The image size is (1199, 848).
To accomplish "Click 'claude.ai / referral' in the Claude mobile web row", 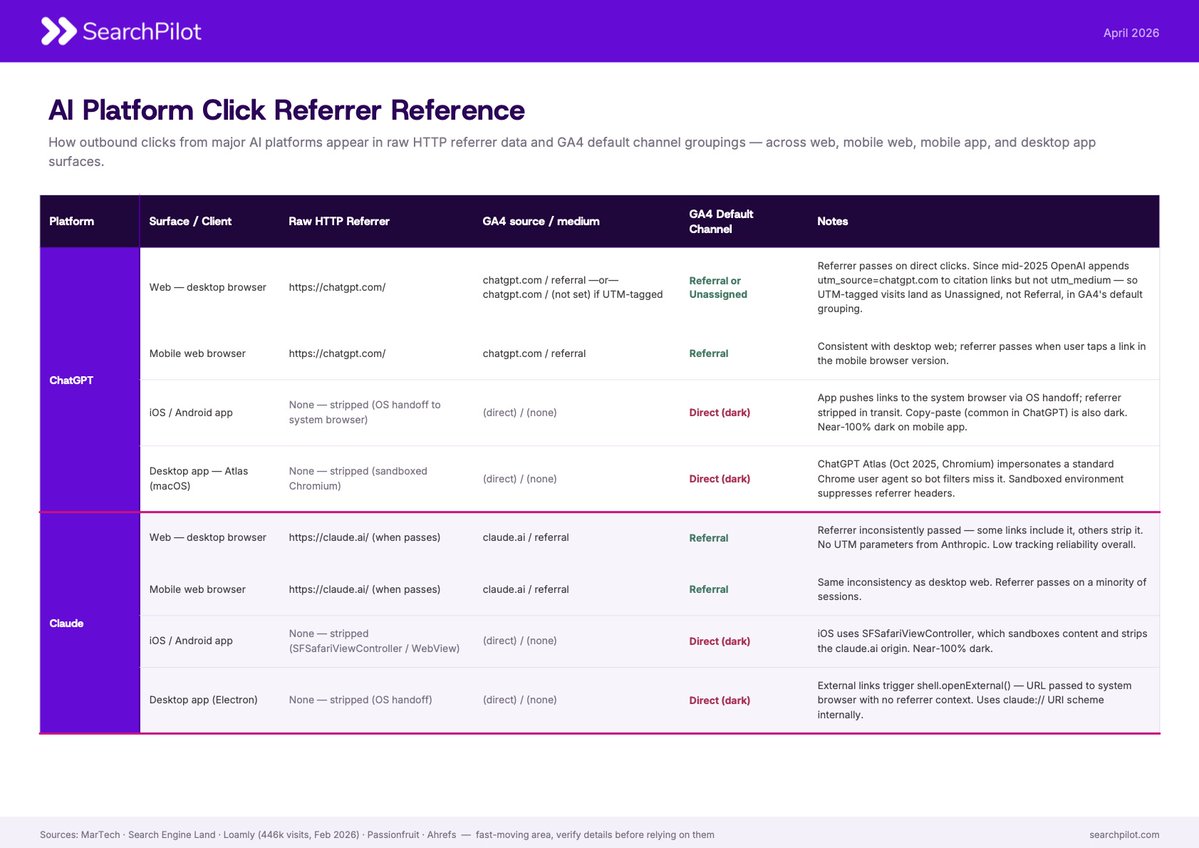I will coord(525,590).
